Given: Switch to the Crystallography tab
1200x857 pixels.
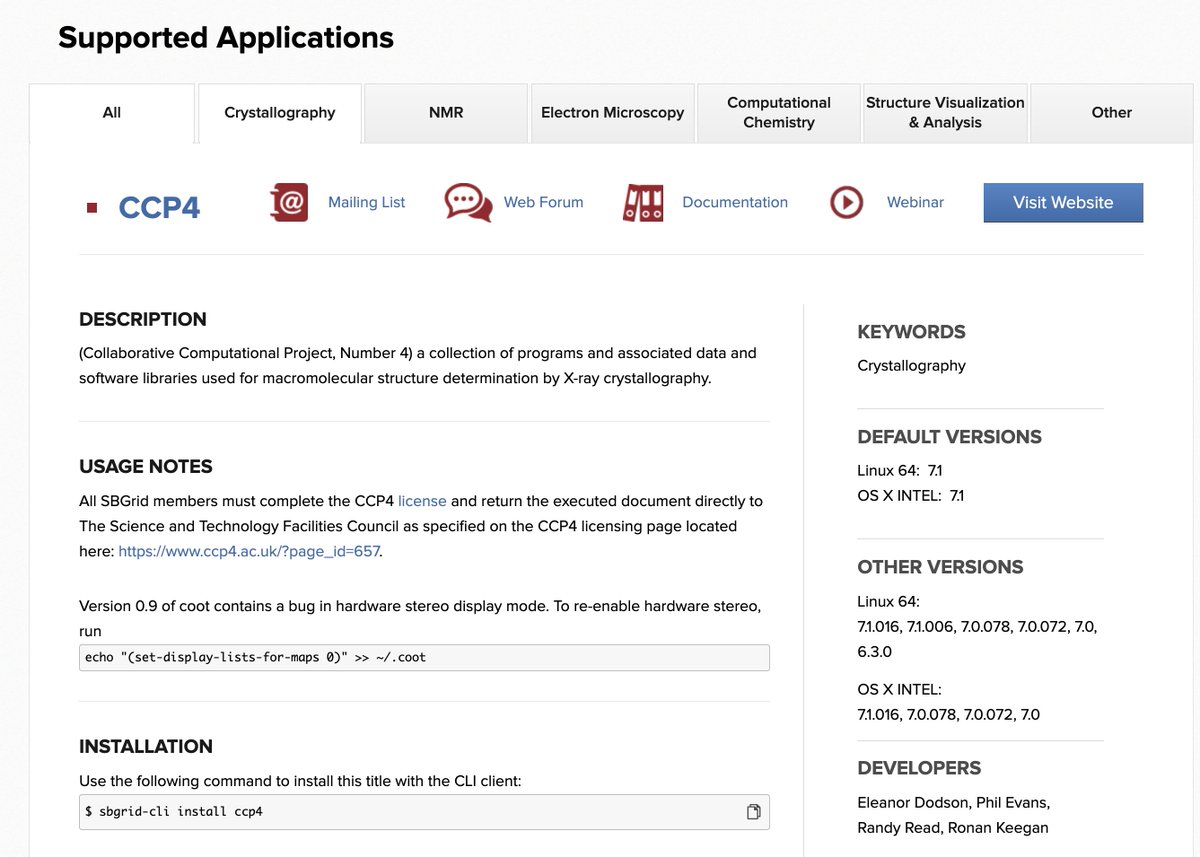Looking at the screenshot, I should 280,113.
